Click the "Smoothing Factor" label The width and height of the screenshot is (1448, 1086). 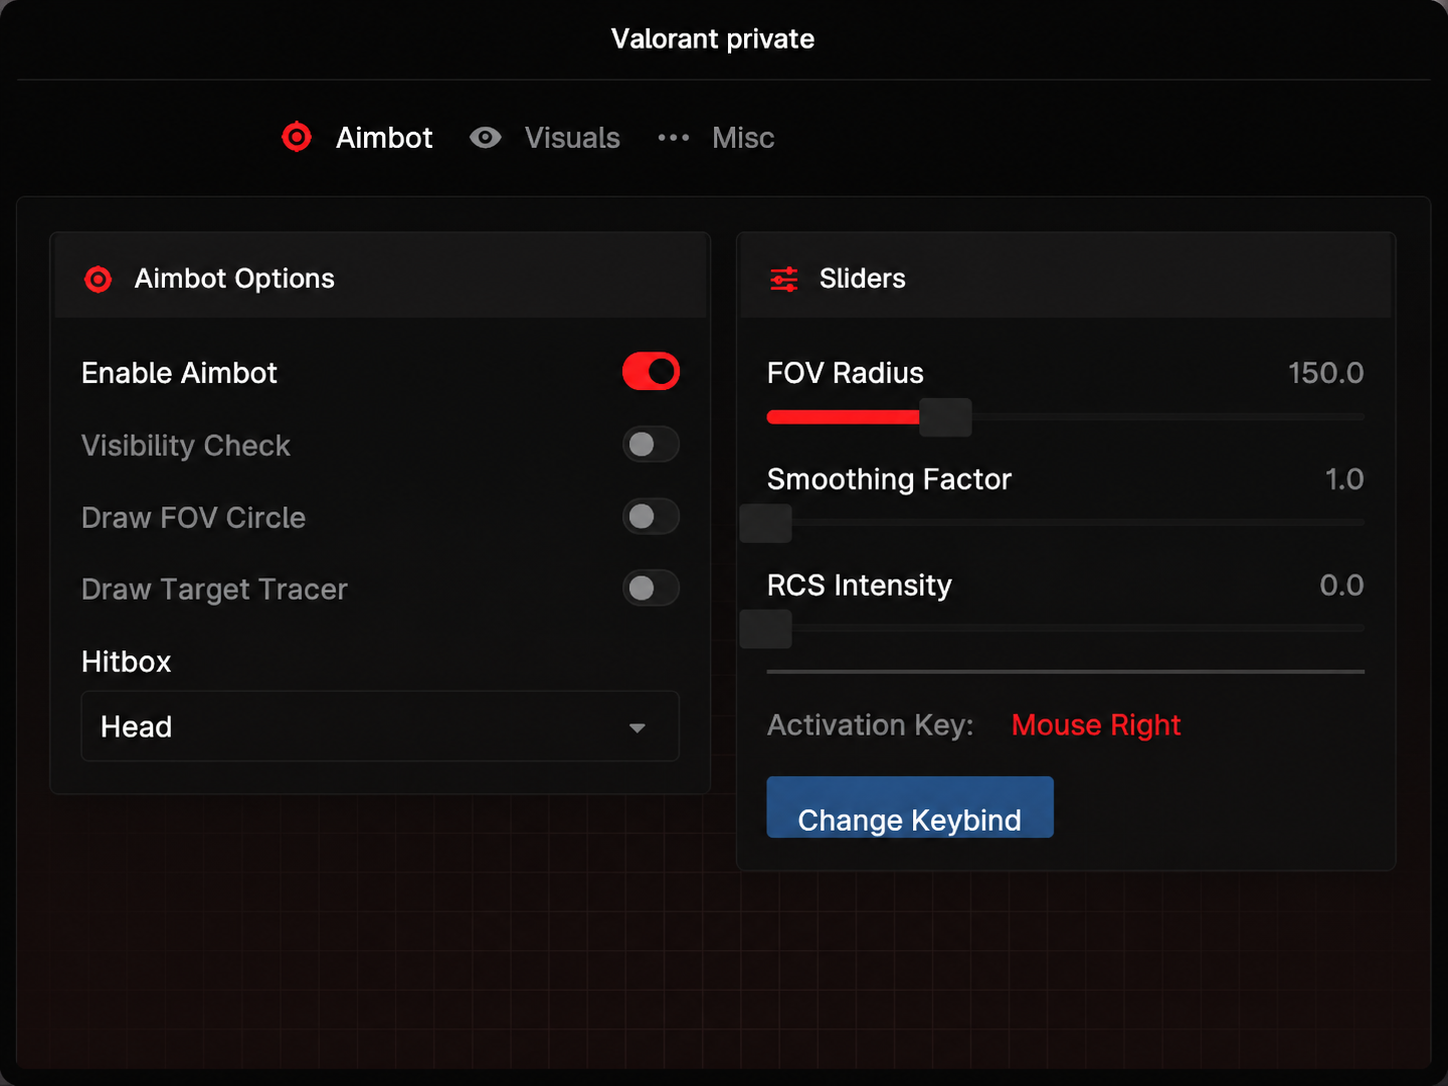click(x=889, y=479)
